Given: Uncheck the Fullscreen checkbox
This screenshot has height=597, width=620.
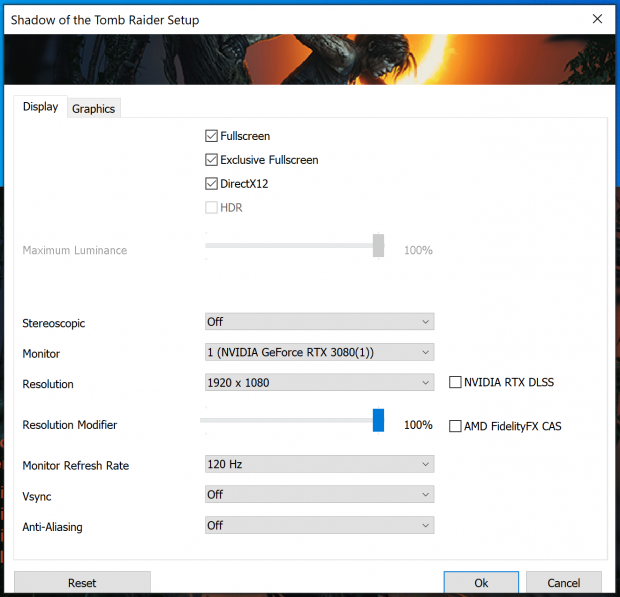Looking at the screenshot, I should 211,136.
